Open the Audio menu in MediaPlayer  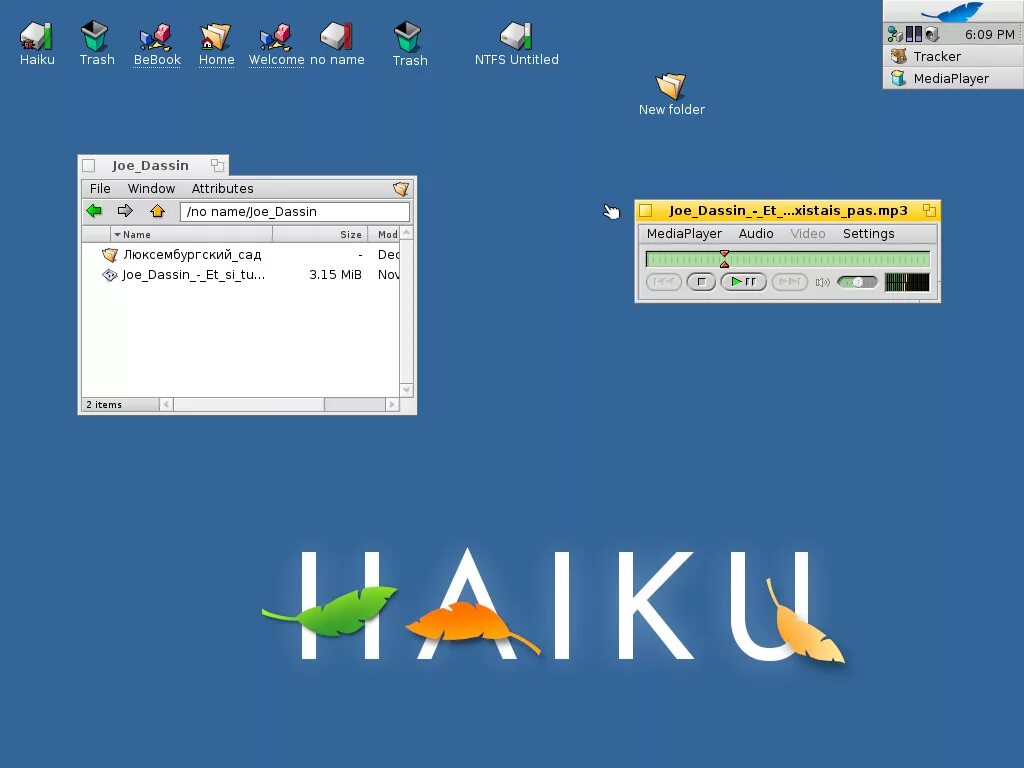(x=756, y=234)
